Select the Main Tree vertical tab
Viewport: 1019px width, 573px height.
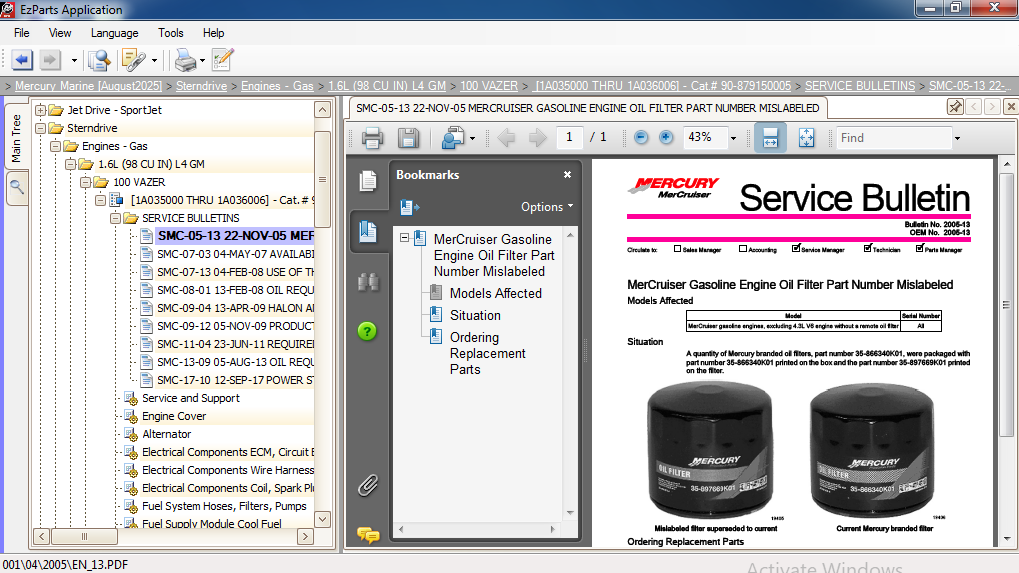(17, 137)
